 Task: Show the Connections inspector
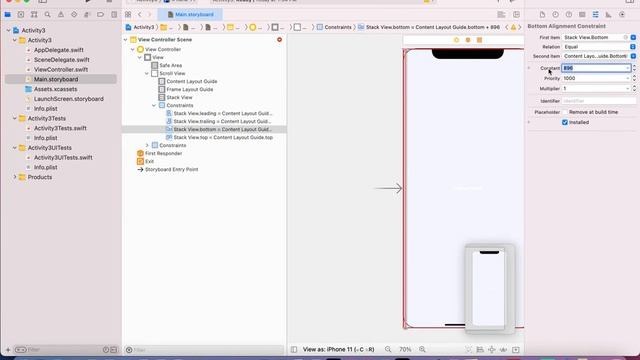pos(622,15)
